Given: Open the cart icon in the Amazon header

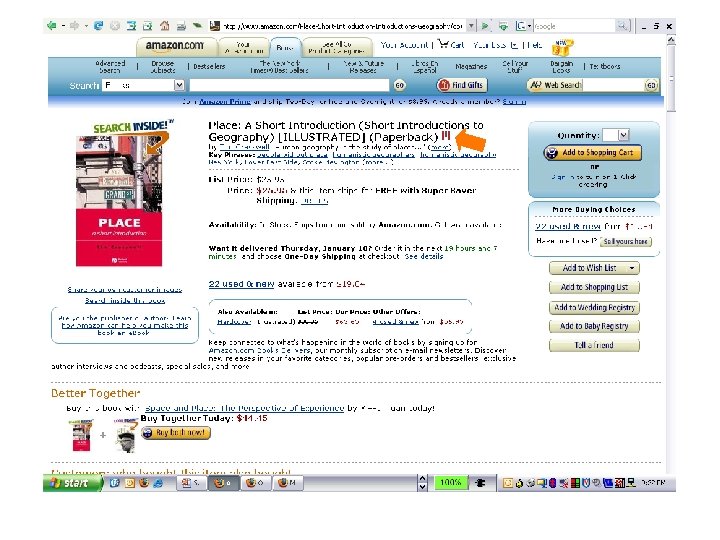Looking at the screenshot, I should pos(443,44).
